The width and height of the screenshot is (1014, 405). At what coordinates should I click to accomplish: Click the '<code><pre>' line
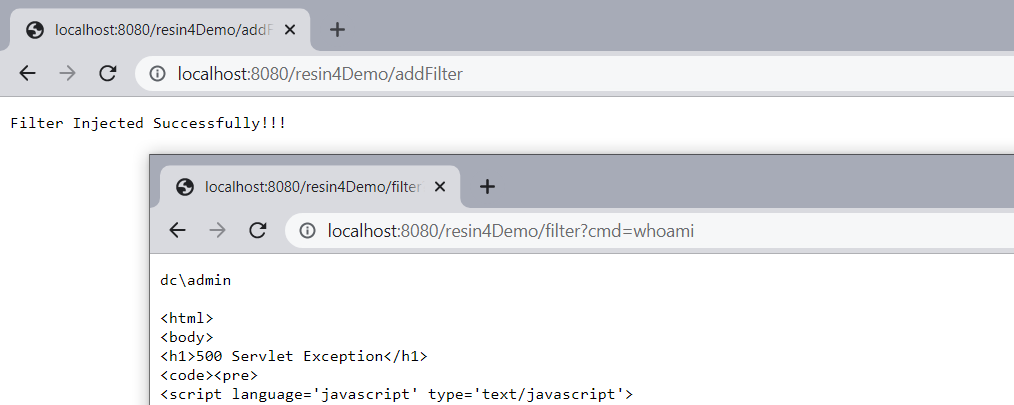(x=209, y=375)
